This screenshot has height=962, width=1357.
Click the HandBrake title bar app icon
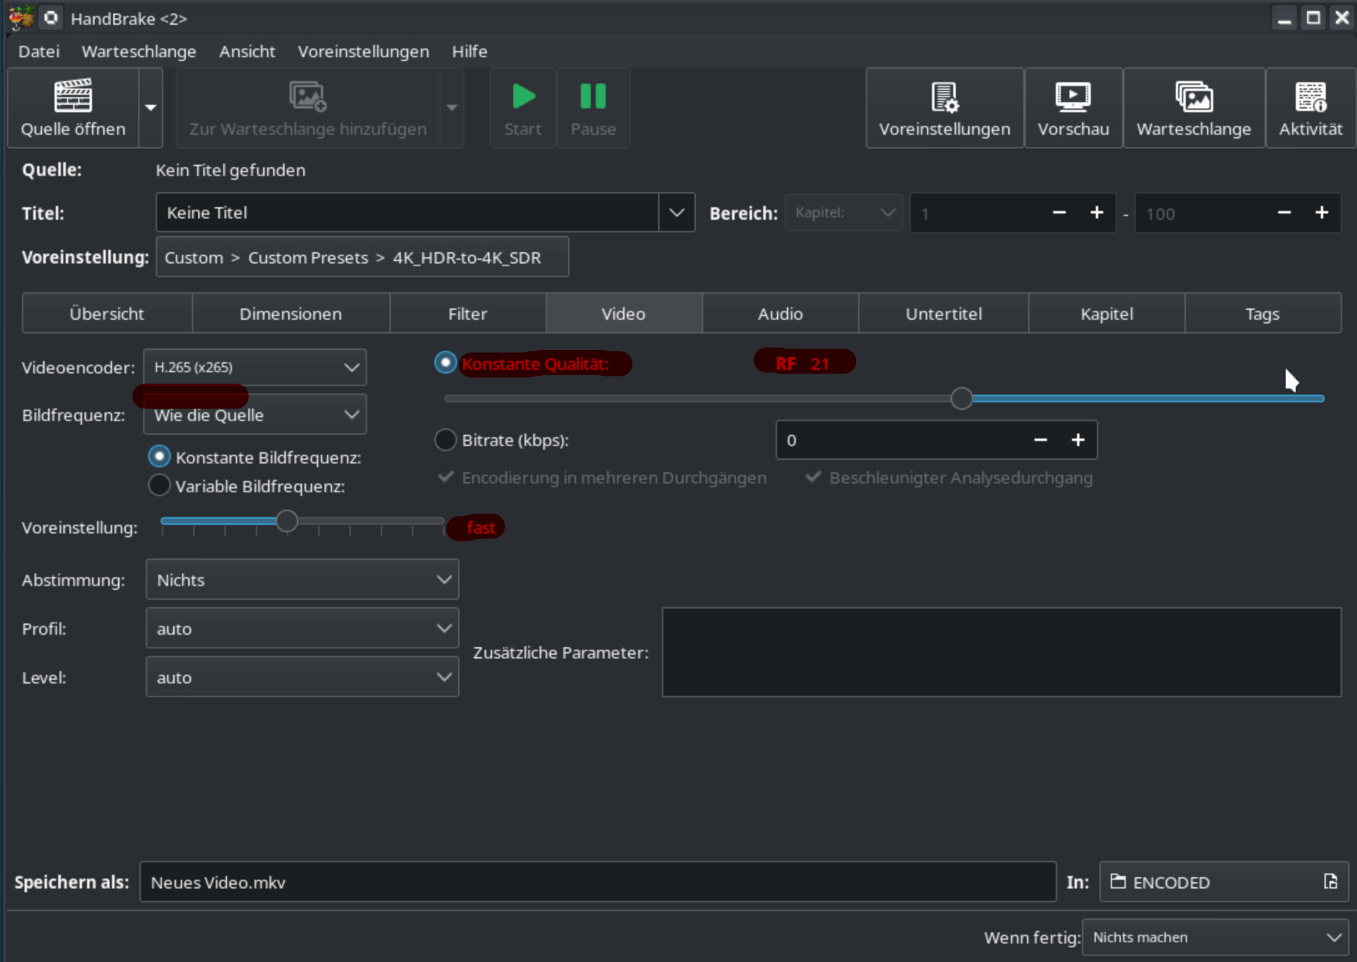(20, 18)
